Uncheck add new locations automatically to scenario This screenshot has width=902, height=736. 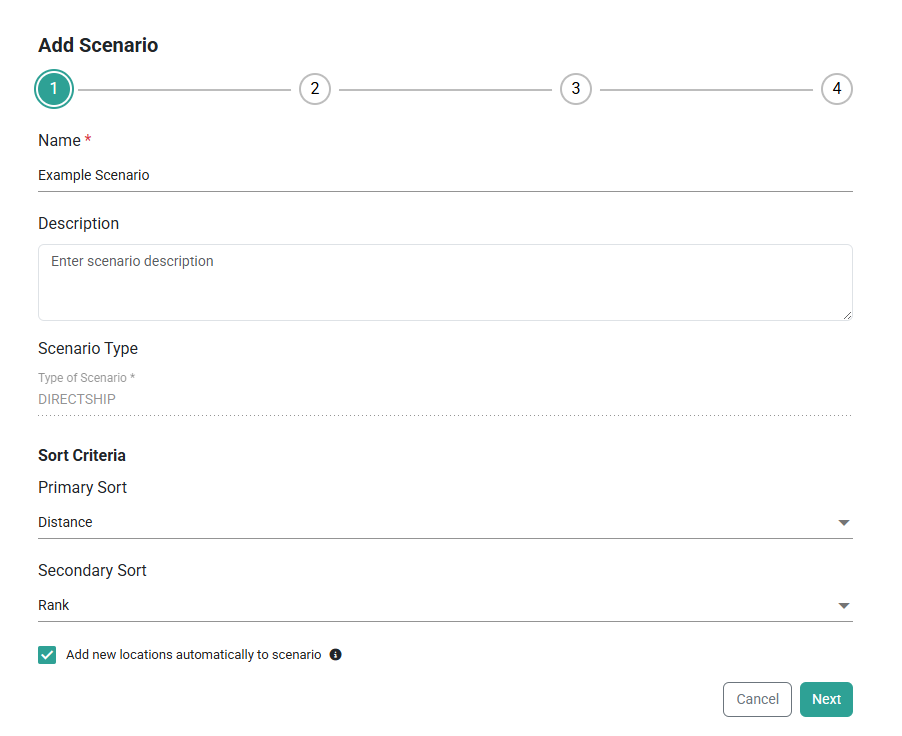pos(46,654)
